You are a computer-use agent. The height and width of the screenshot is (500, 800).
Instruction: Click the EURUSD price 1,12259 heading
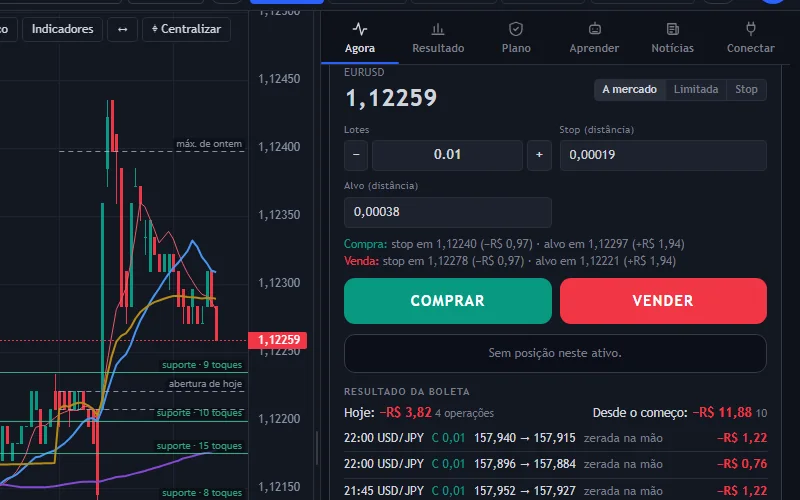391,98
